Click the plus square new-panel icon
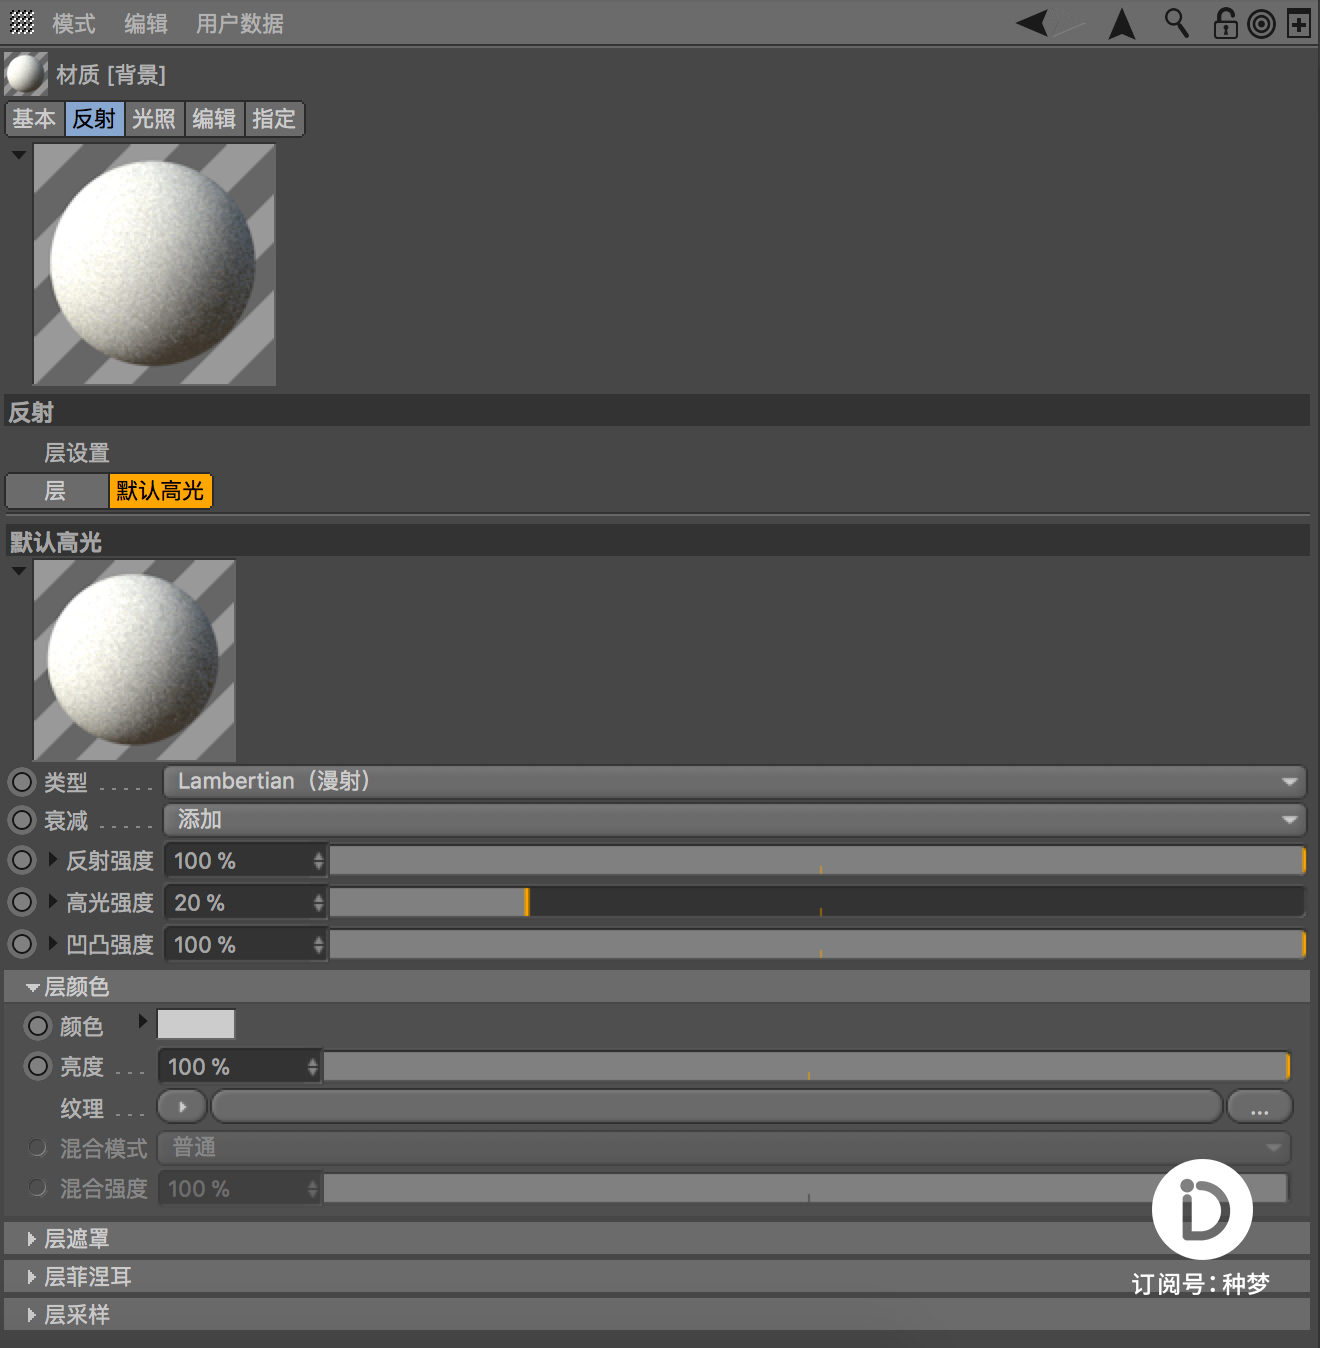 1298,23
